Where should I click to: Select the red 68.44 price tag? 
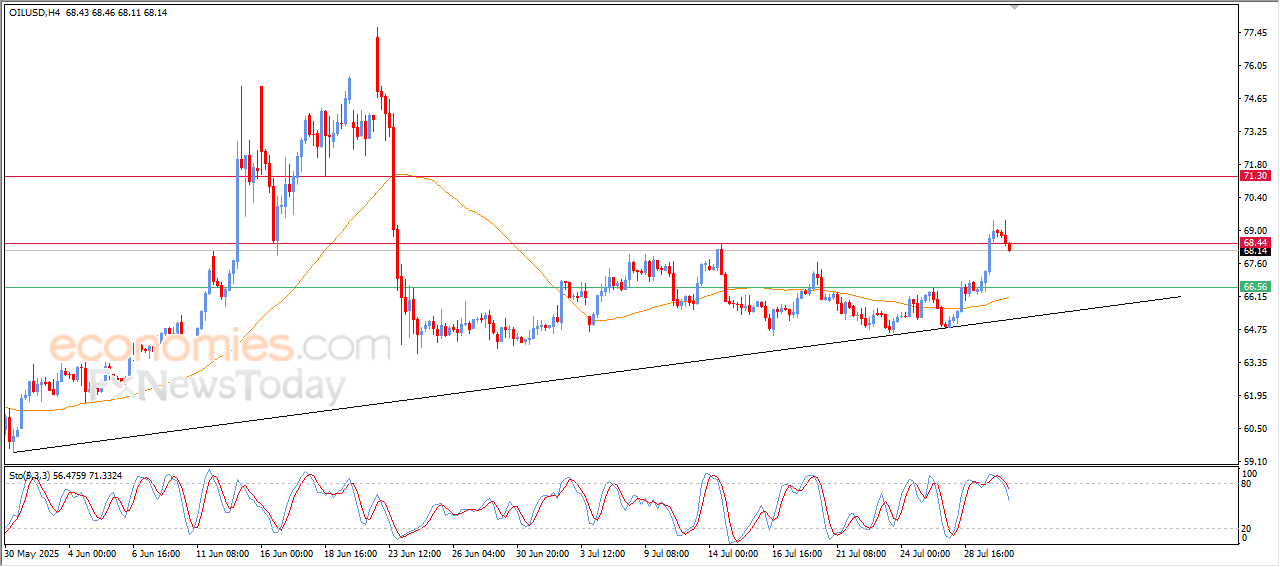tap(1254, 243)
